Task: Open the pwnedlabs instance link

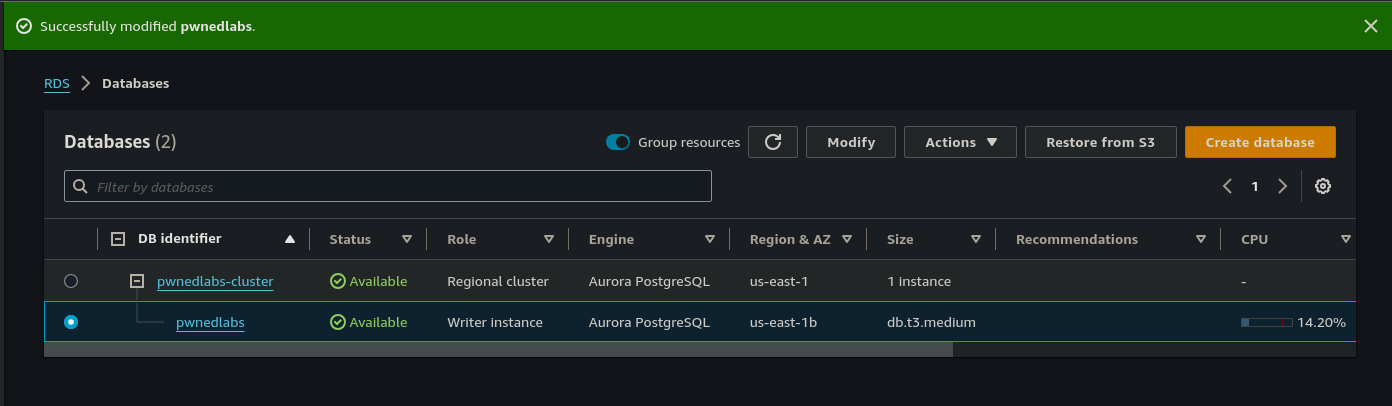Action: [x=210, y=322]
